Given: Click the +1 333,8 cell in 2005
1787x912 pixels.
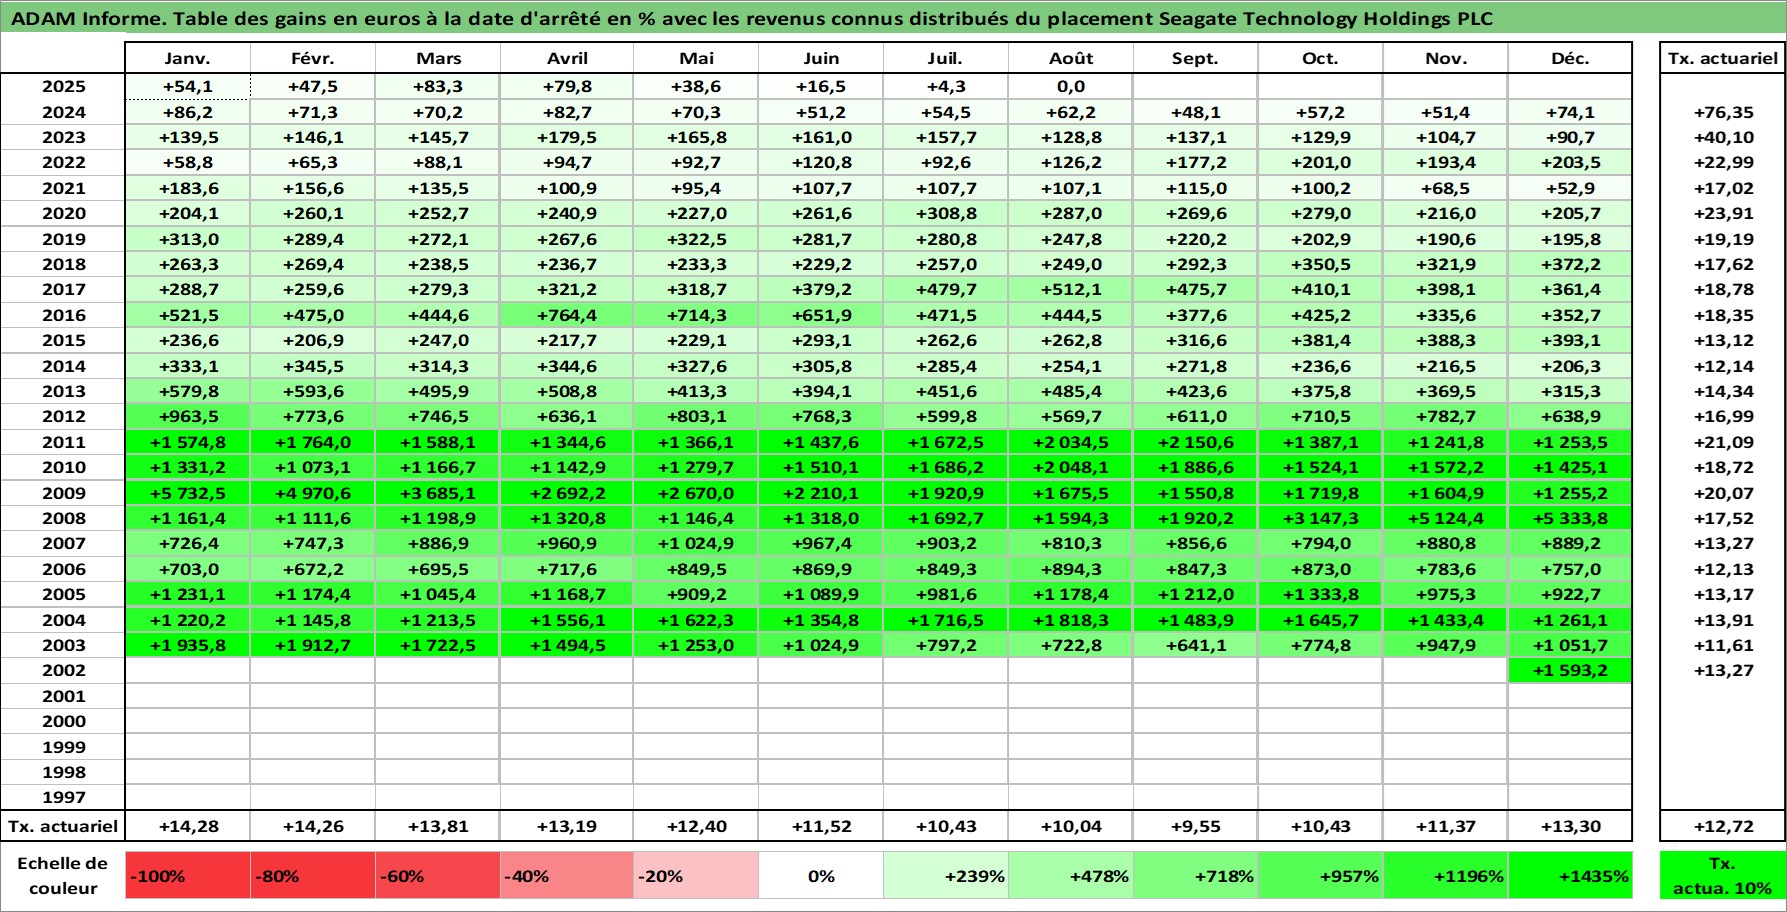Looking at the screenshot, I should click(1321, 594).
